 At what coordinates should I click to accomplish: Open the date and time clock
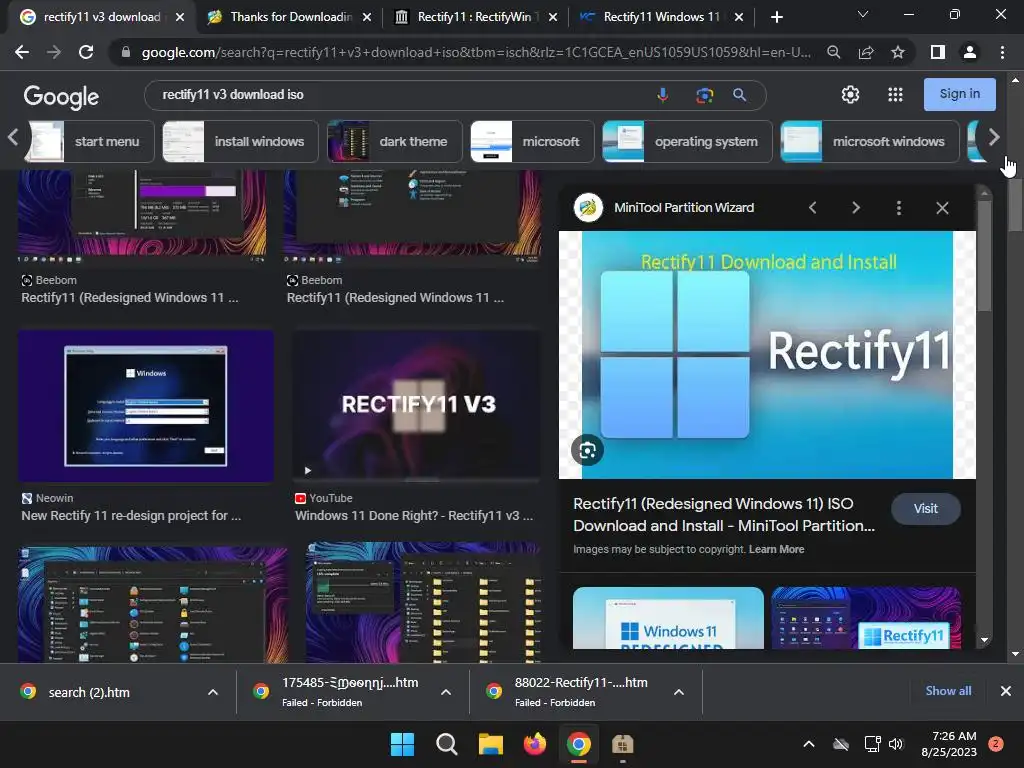[949, 744]
